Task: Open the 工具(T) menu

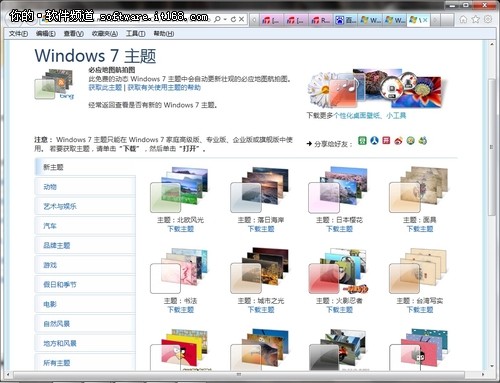Action: pos(135,34)
